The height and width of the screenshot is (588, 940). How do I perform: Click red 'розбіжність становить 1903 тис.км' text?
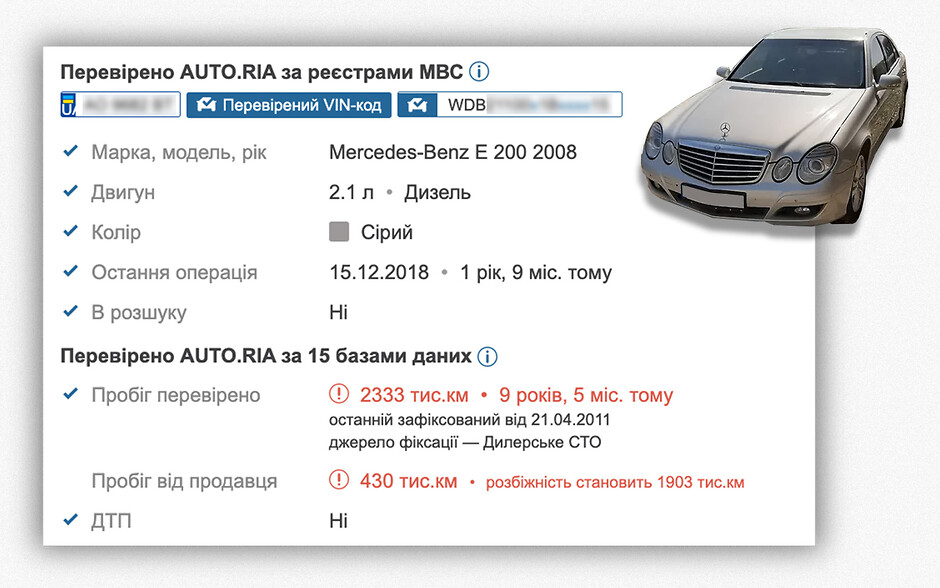tap(614, 482)
